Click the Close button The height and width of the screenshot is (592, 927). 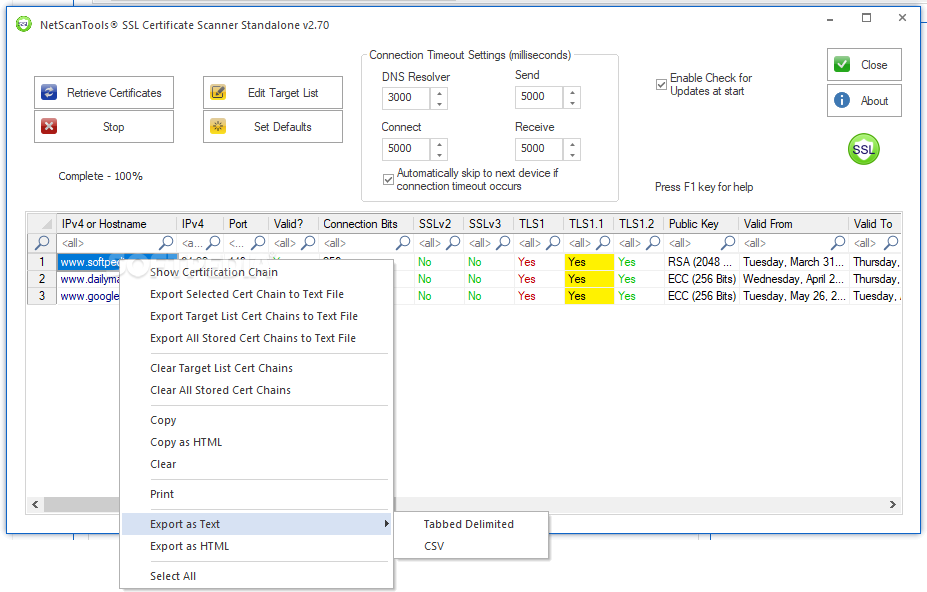coord(864,64)
